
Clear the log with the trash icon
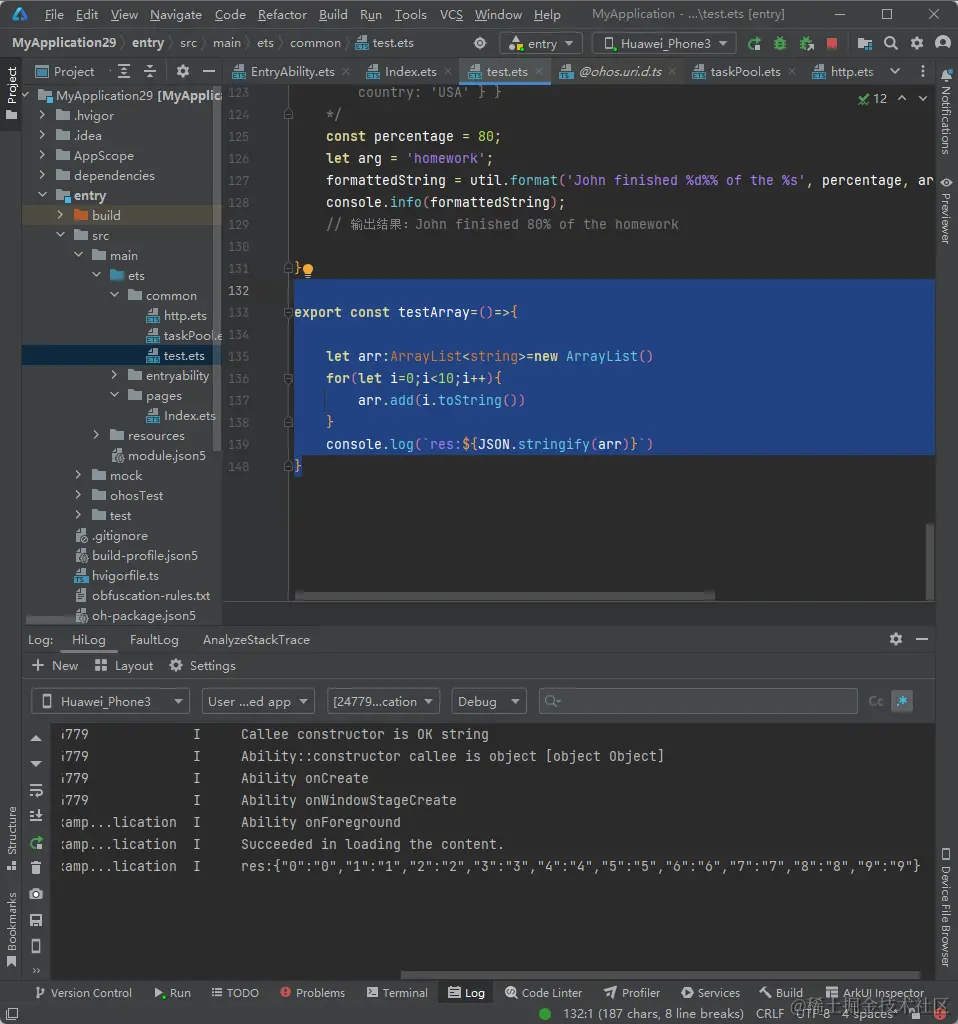(37, 867)
